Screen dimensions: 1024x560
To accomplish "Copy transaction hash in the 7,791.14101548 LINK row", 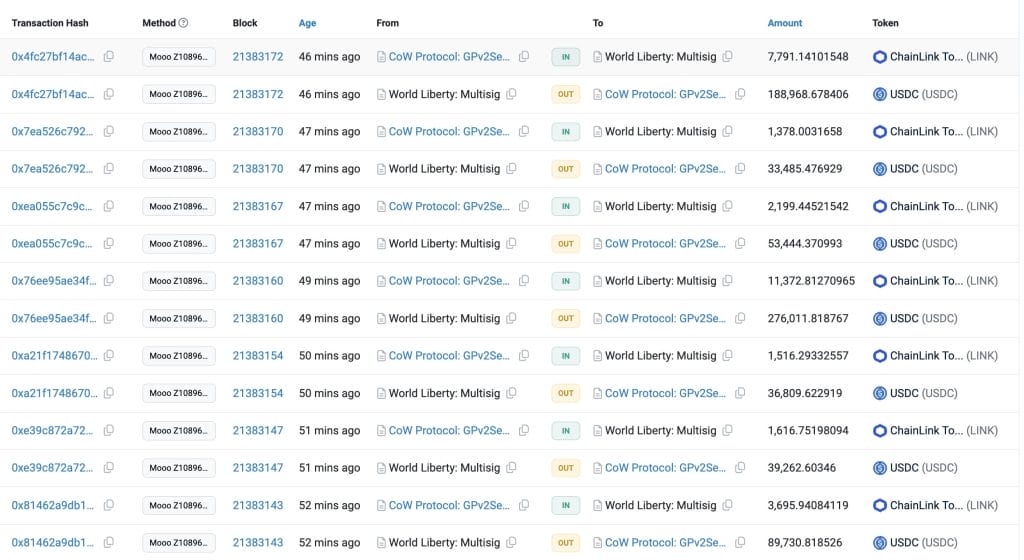I will (109, 57).
